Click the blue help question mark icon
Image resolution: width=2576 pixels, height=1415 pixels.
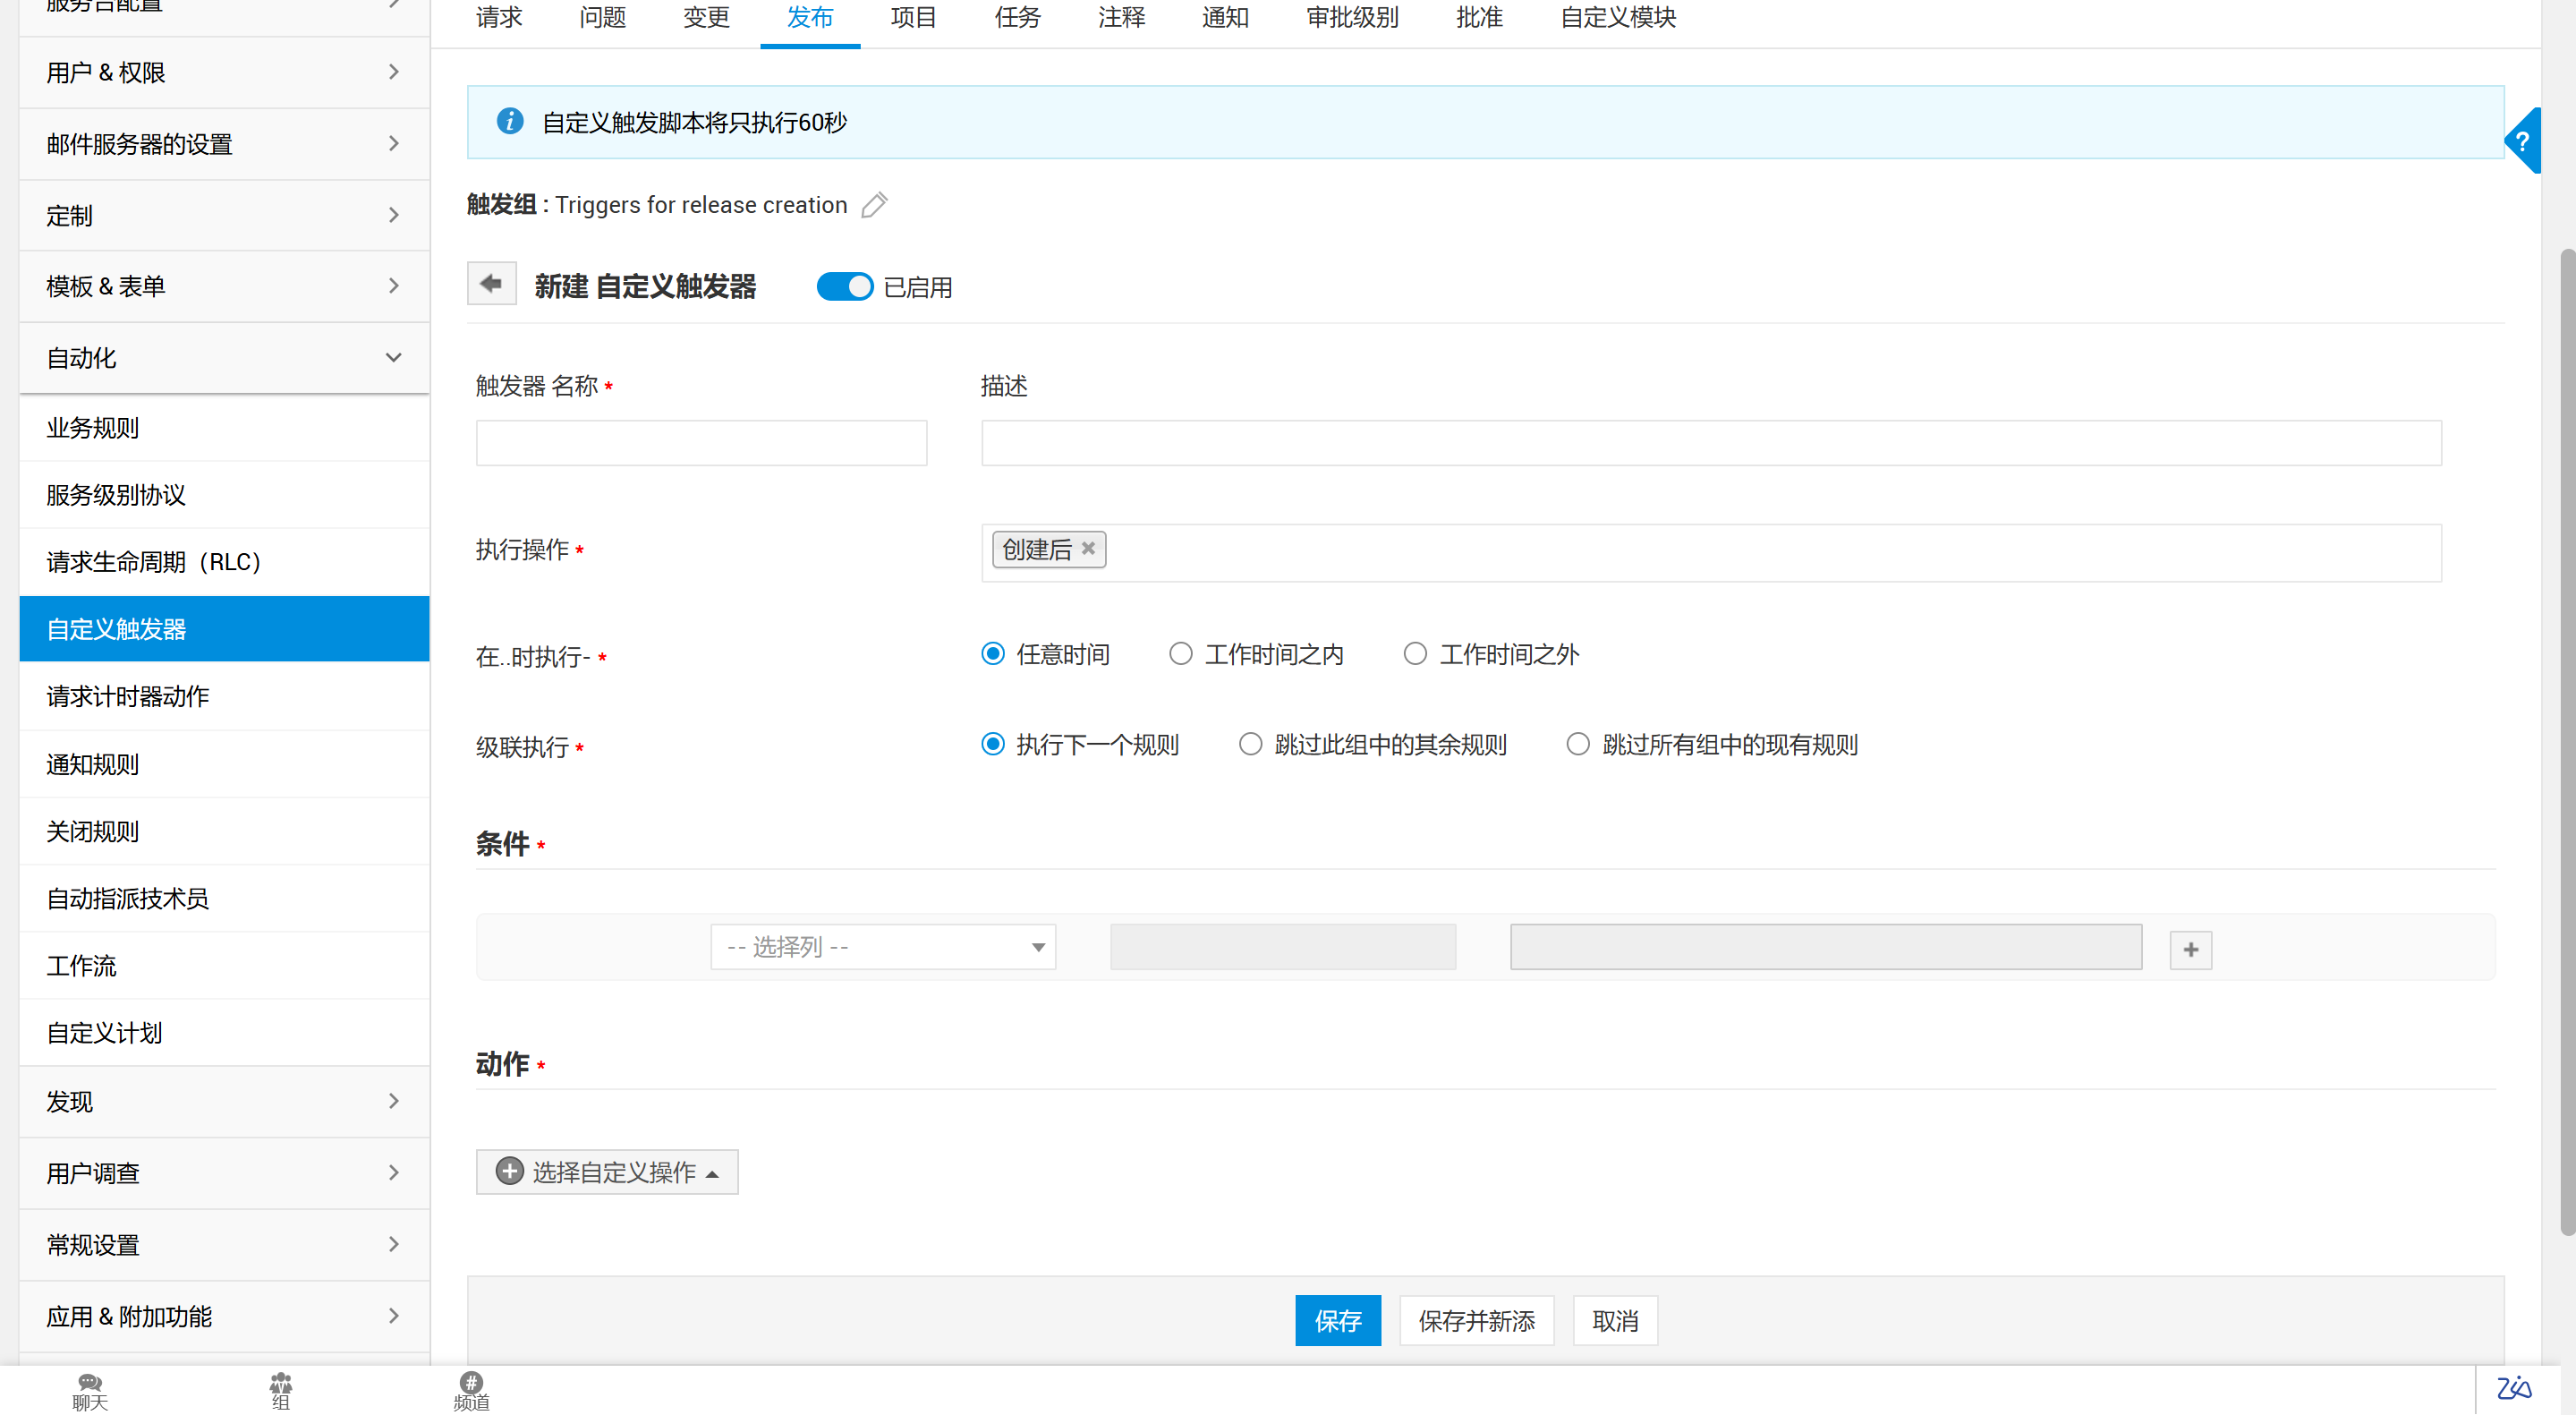2522,141
